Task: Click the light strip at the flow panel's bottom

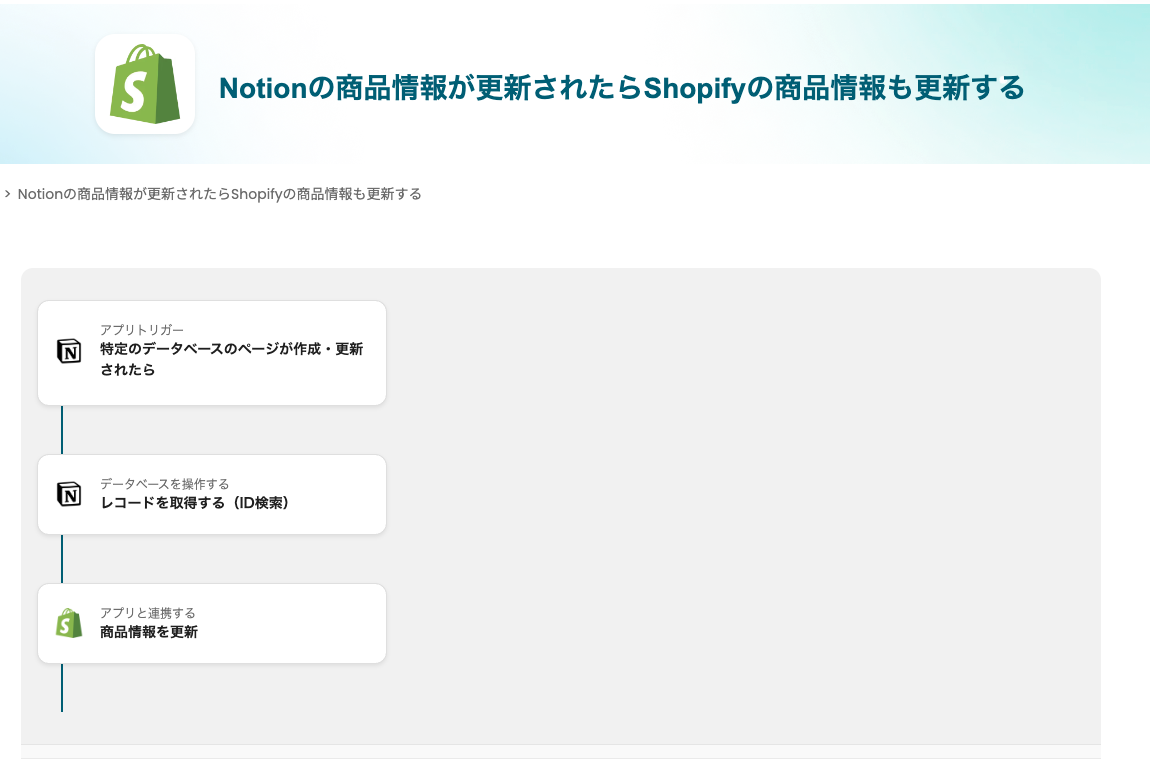Action: click(x=560, y=751)
